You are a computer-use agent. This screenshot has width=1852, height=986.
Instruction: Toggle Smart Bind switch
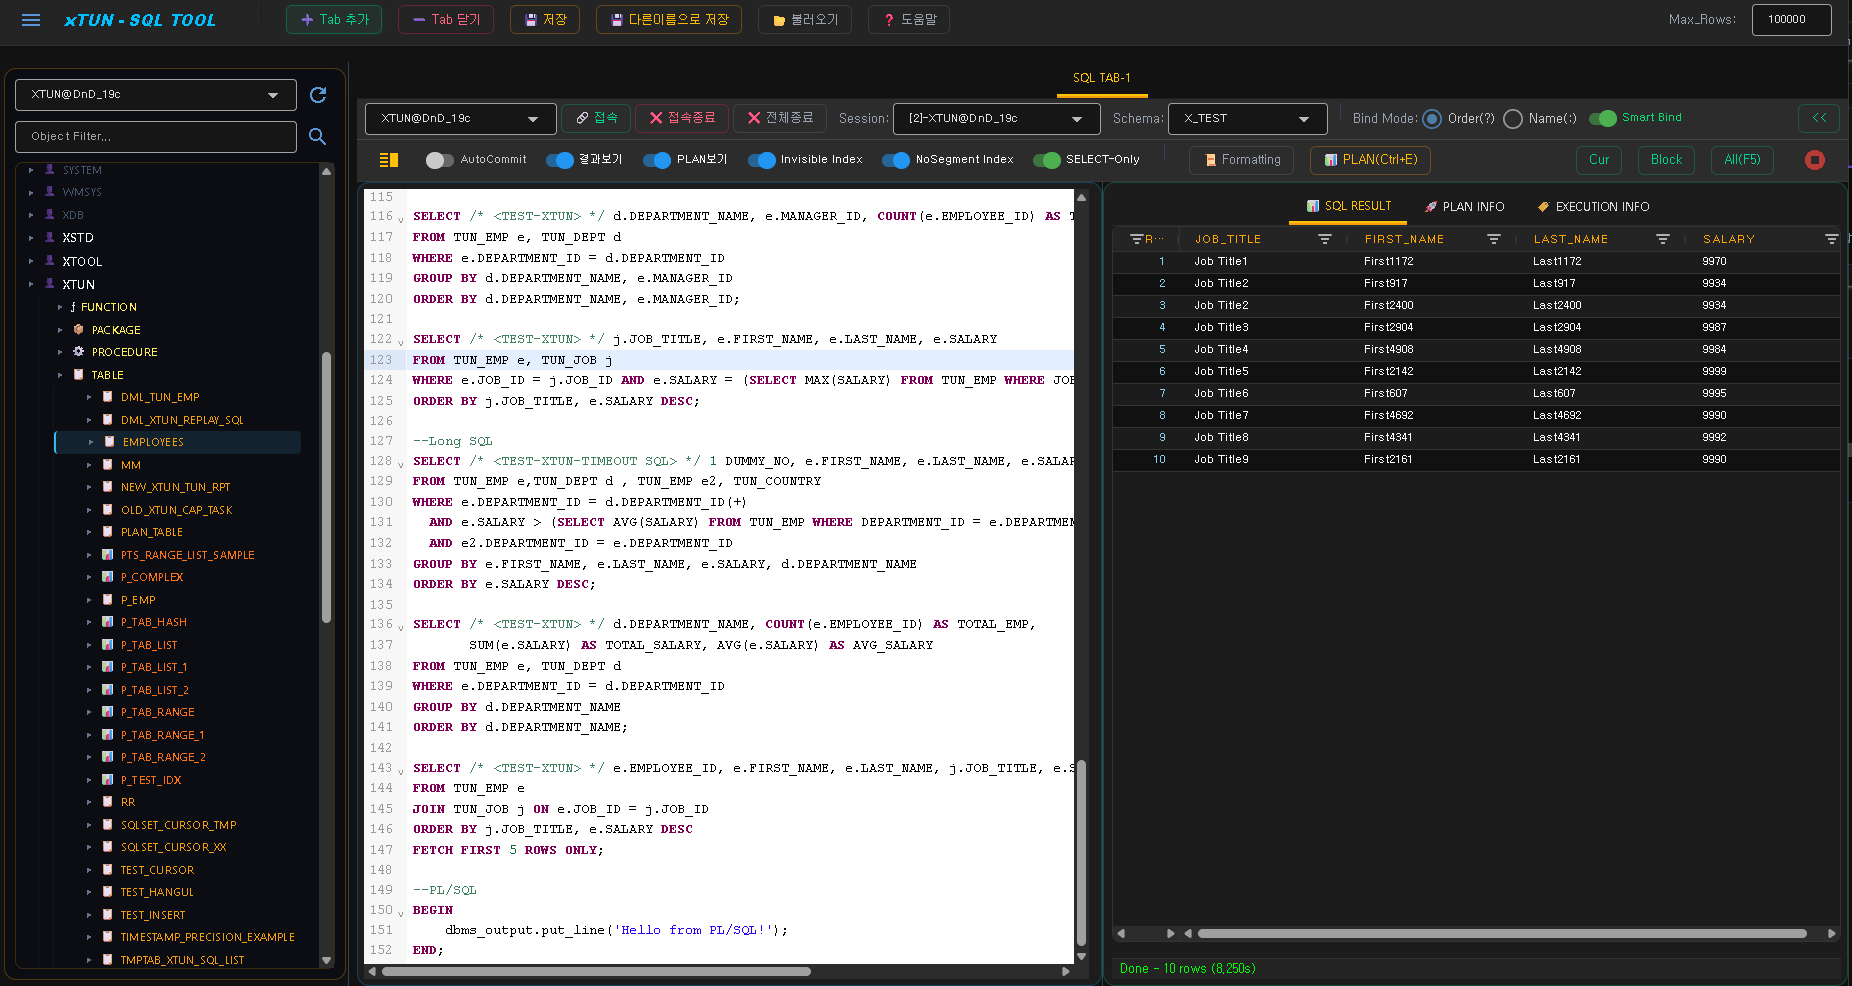coord(1603,118)
